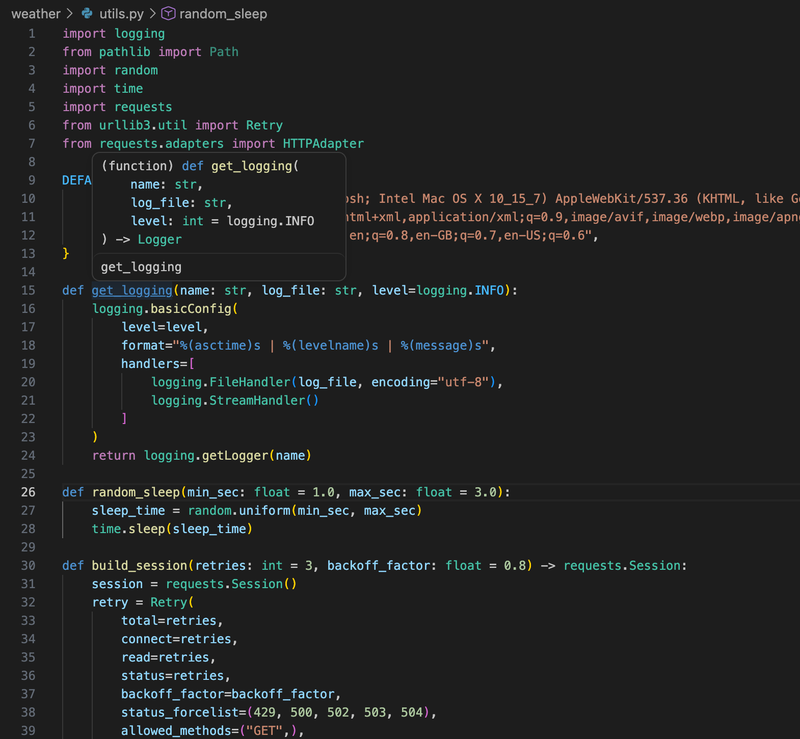Click 'read=retries,' on line 35
The height and width of the screenshot is (739, 800).
click(x=168, y=657)
